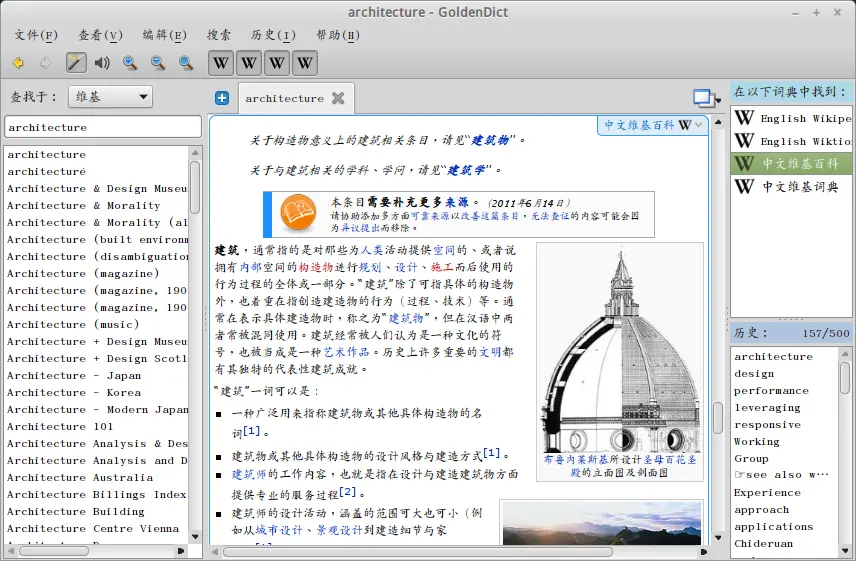Open the 建筑师 link in bullet list
Viewport: 856px width, 561px height.
(249, 474)
